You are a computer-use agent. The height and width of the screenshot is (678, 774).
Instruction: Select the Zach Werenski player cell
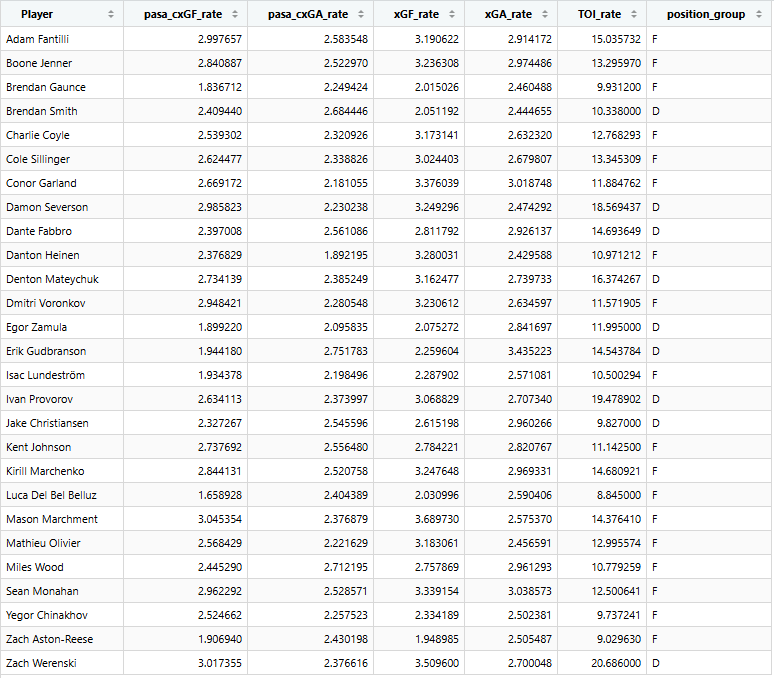point(62,663)
